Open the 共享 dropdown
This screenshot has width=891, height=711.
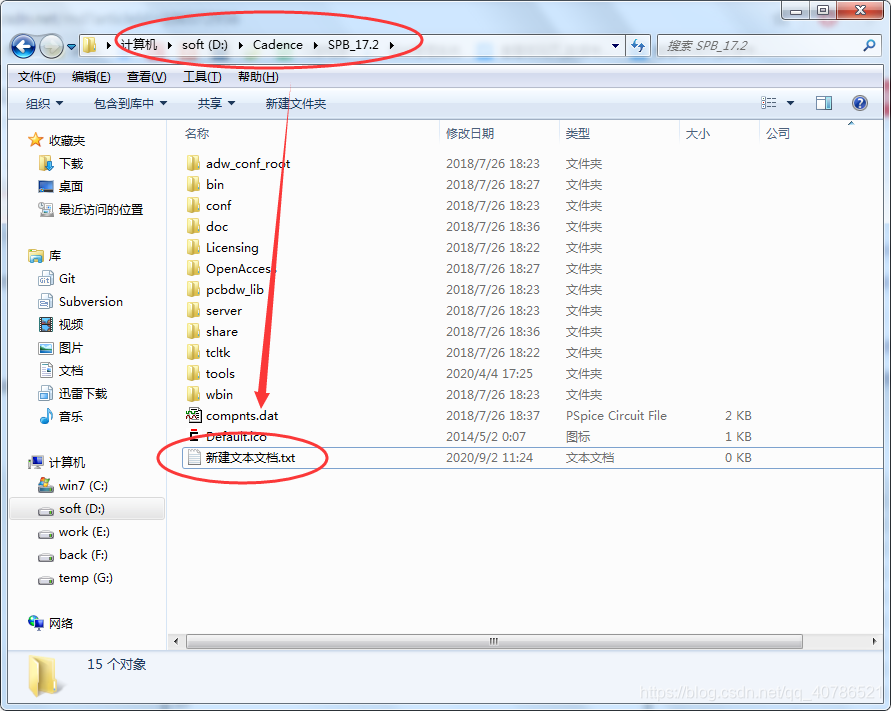click(216, 103)
